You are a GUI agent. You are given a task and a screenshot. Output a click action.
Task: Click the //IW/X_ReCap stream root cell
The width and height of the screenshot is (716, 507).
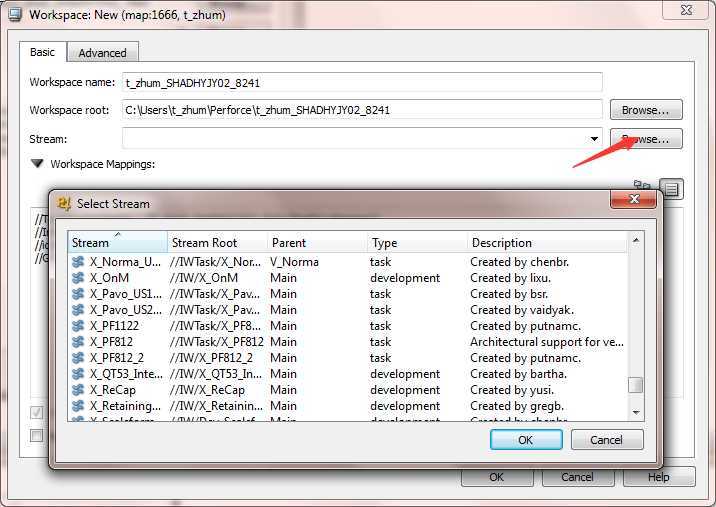click(x=207, y=390)
